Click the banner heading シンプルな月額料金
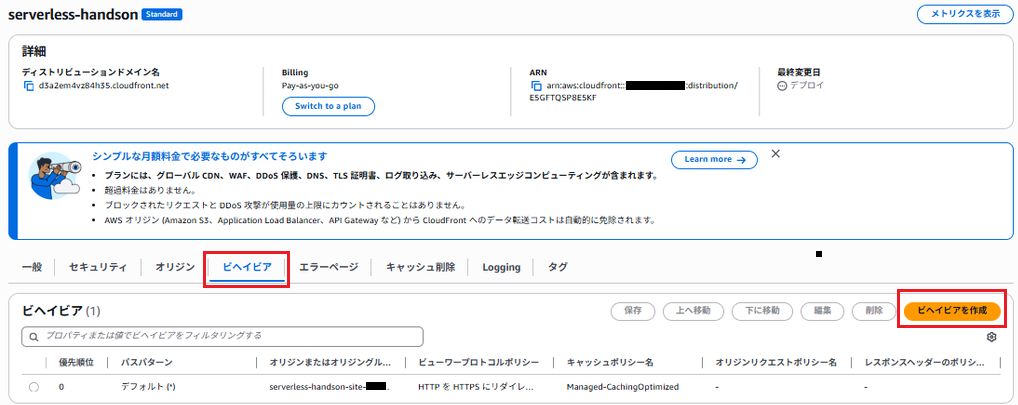 pyautogui.click(x=210, y=156)
